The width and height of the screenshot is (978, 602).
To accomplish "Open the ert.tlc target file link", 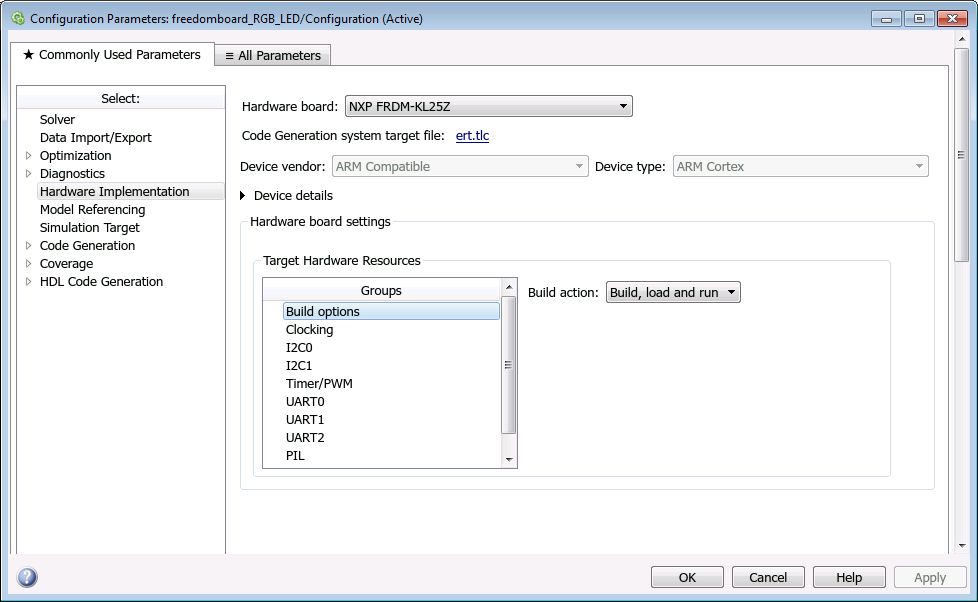I will (x=472, y=135).
